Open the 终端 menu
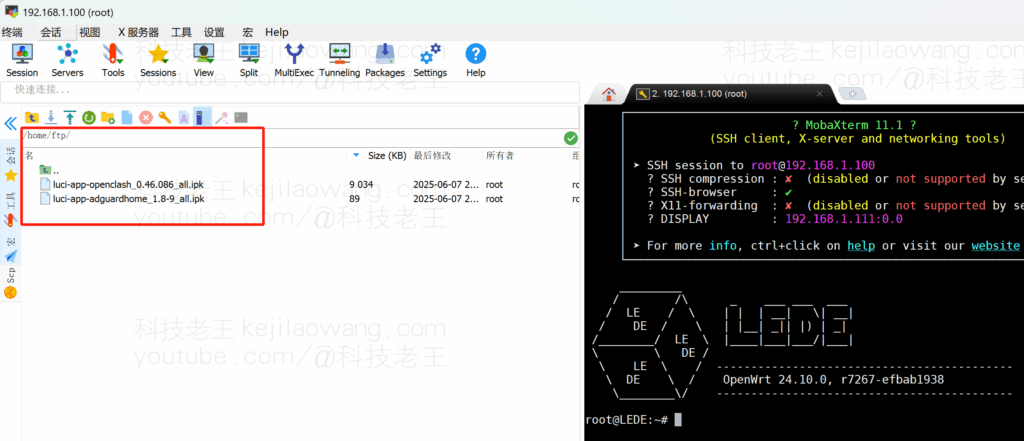 12,32
